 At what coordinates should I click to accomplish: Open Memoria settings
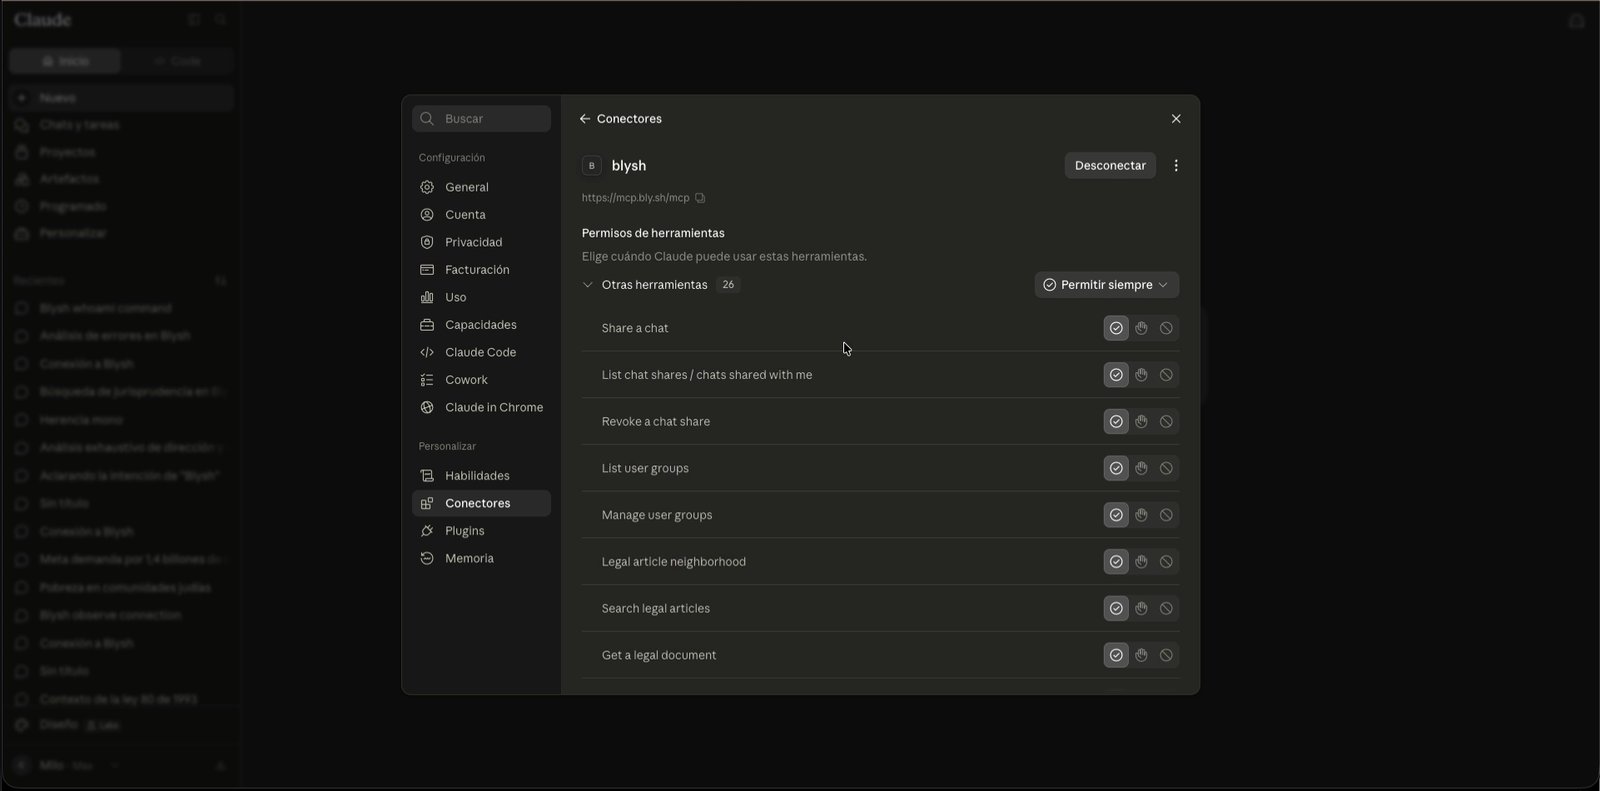tap(481, 558)
